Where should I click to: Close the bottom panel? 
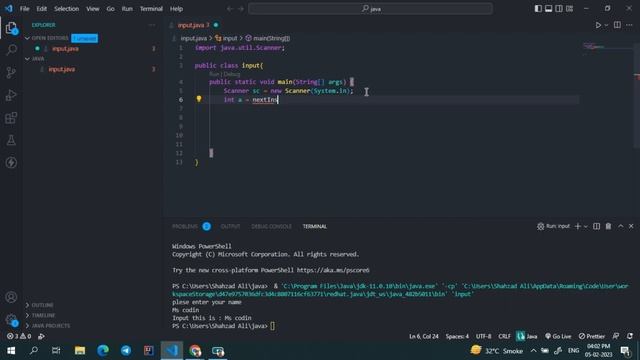[631, 226]
